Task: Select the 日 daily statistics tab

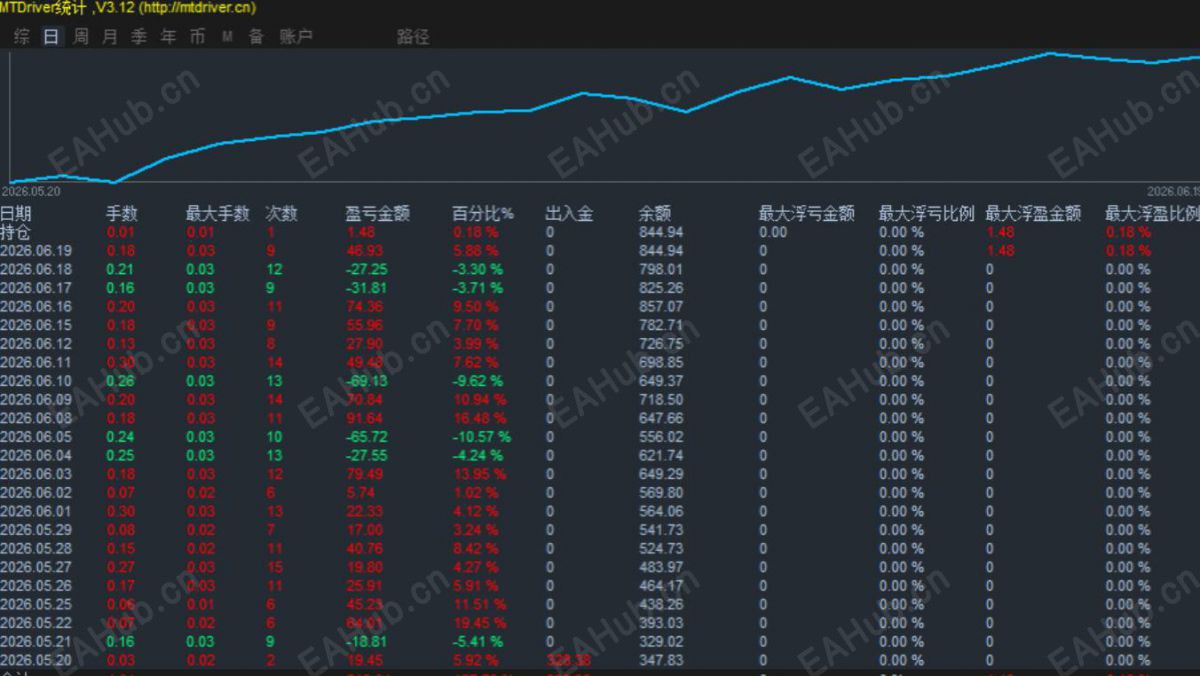Action: point(51,37)
